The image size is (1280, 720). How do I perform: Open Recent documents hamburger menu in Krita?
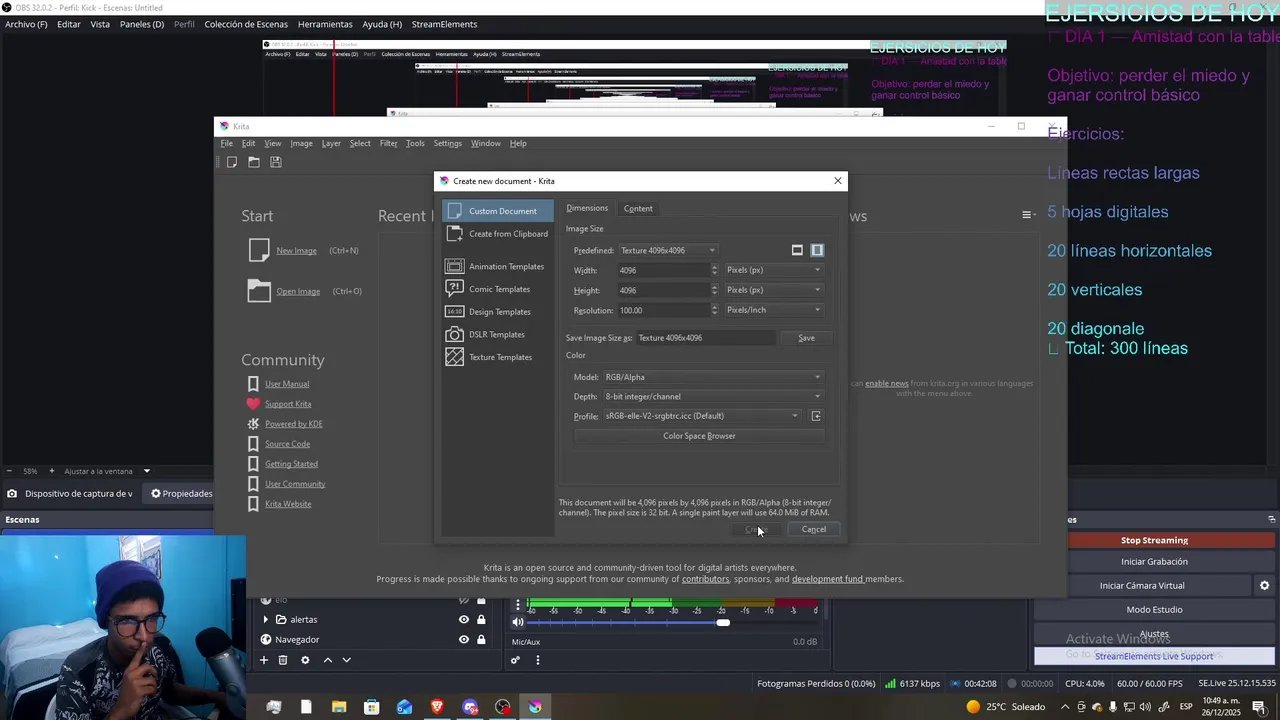[x=1026, y=215]
